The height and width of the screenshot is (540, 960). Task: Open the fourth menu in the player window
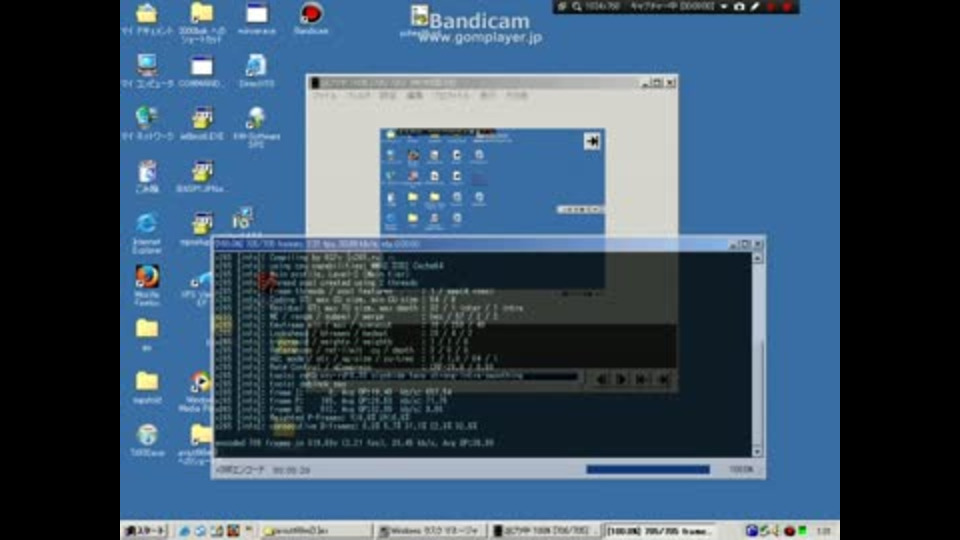click(x=415, y=96)
